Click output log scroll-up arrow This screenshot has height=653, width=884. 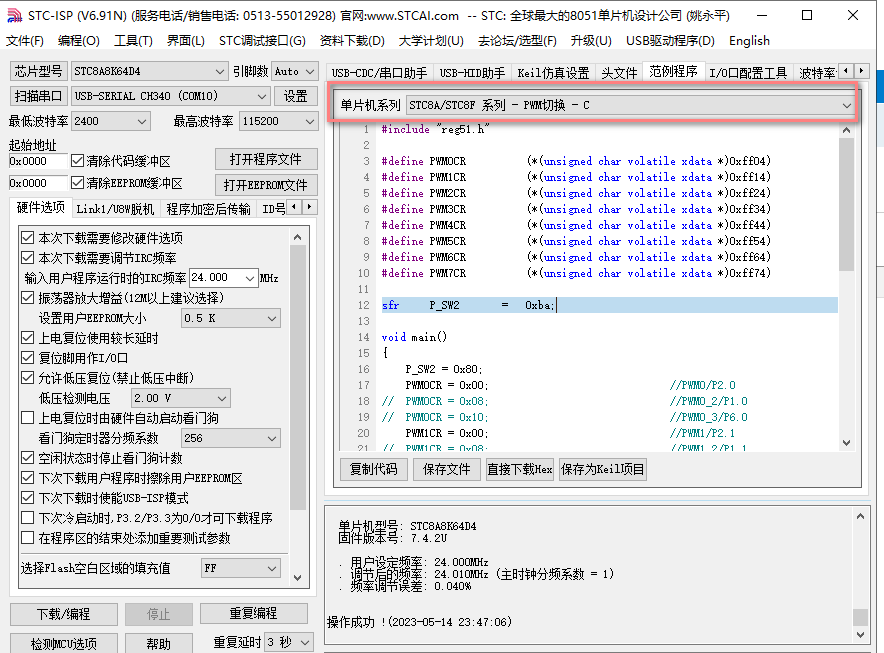[x=860, y=516]
